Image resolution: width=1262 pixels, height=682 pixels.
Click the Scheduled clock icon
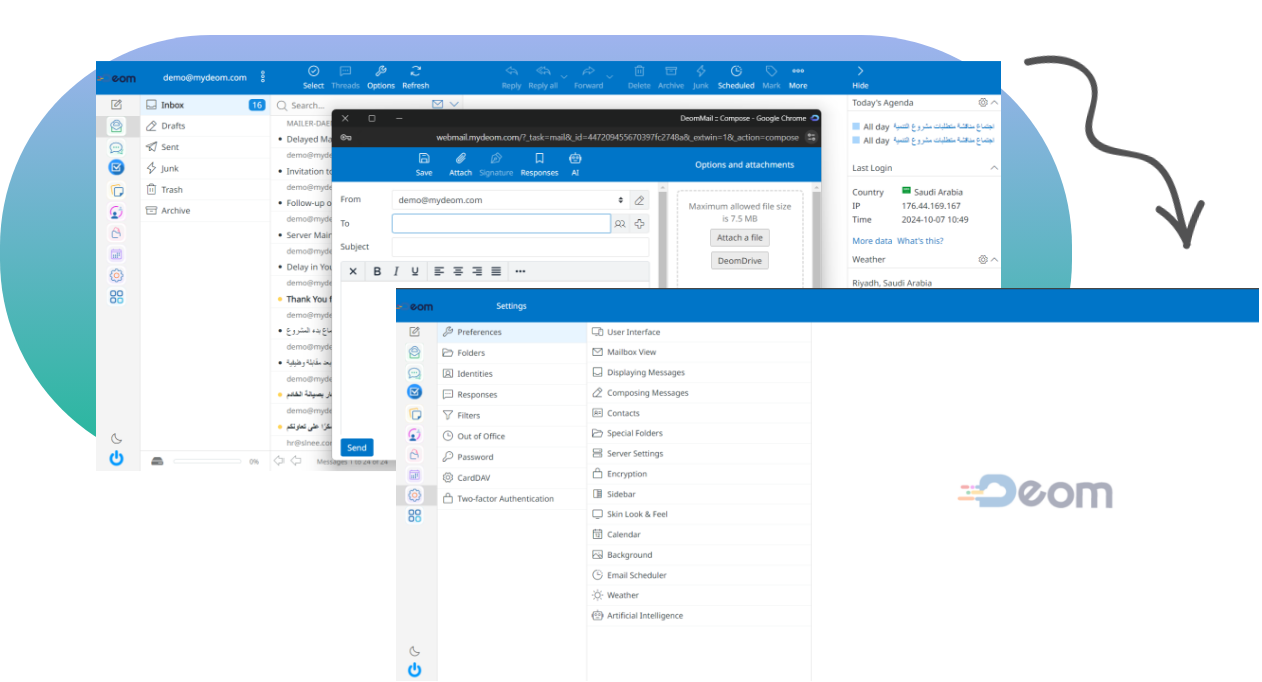[x=736, y=76]
